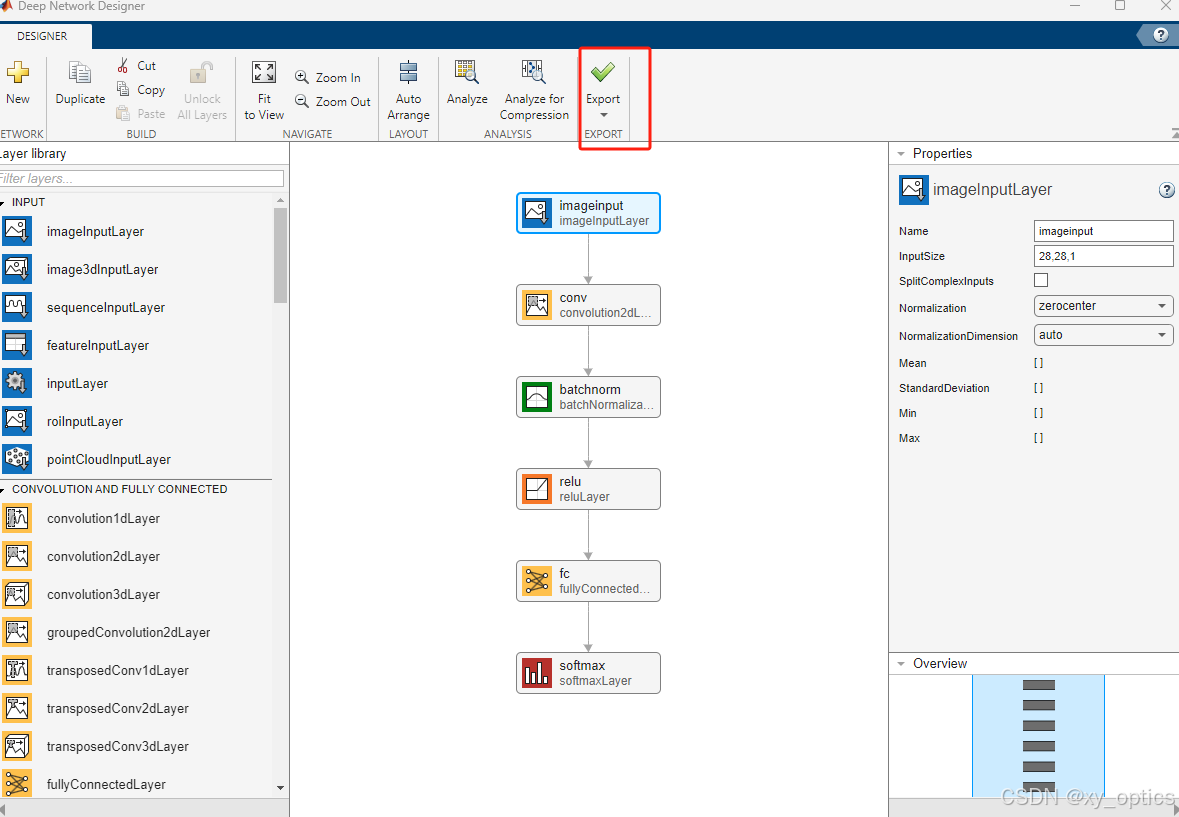The width and height of the screenshot is (1179, 817).
Task: Click the Mean value brackets
Action: point(1038,363)
